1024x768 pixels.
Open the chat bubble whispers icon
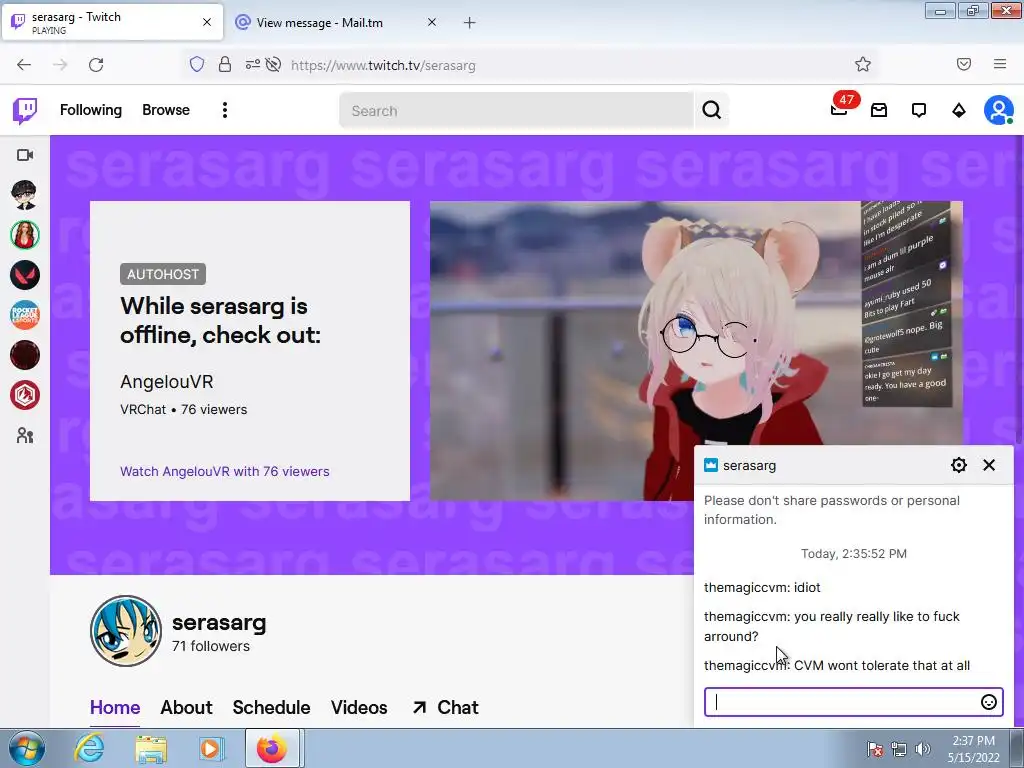pos(919,110)
